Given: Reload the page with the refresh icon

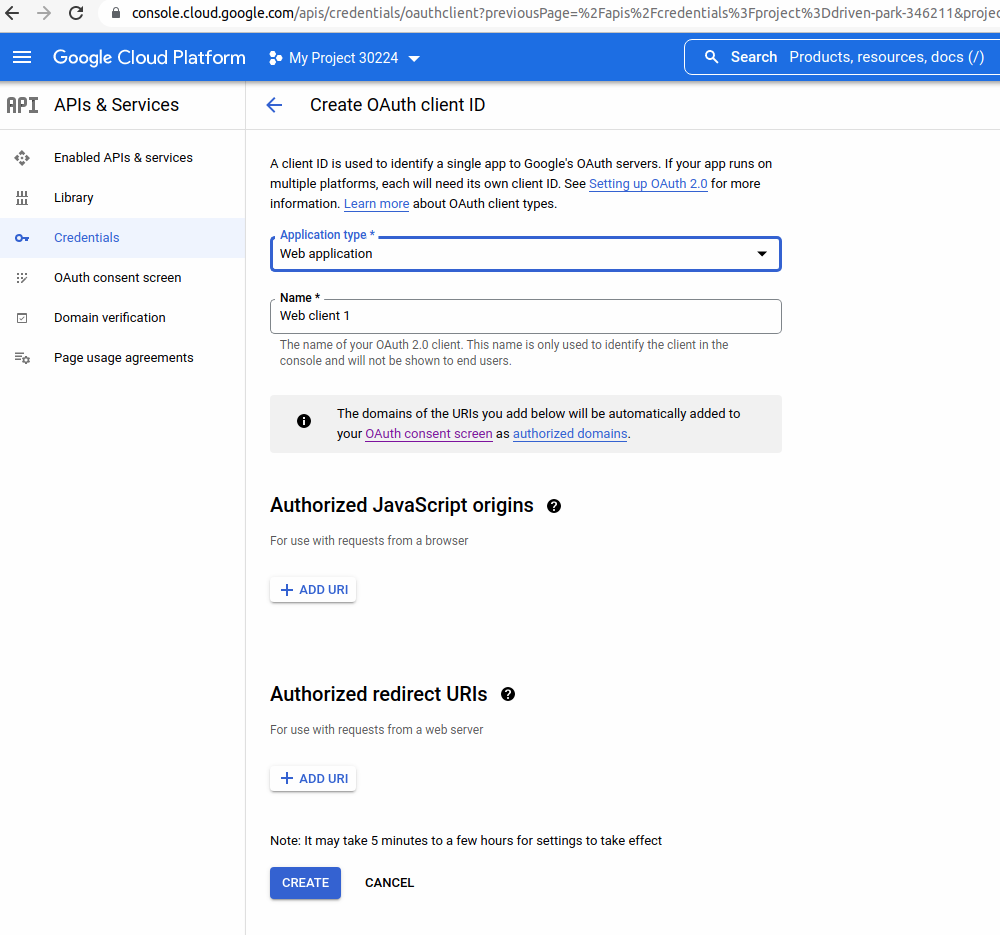Looking at the screenshot, I should tap(76, 13).
